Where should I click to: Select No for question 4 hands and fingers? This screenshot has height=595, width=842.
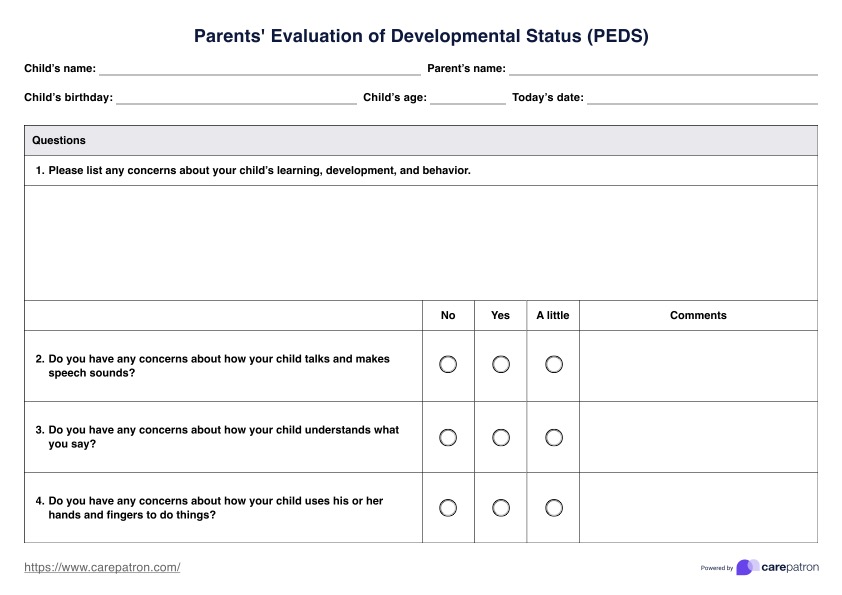[448, 508]
